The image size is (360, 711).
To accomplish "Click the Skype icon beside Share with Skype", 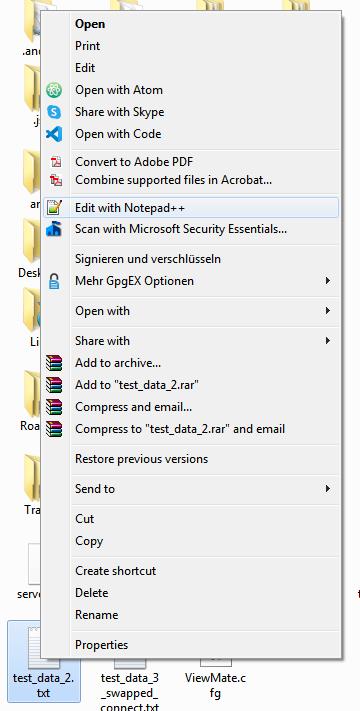I will pyautogui.click(x=54, y=112).
